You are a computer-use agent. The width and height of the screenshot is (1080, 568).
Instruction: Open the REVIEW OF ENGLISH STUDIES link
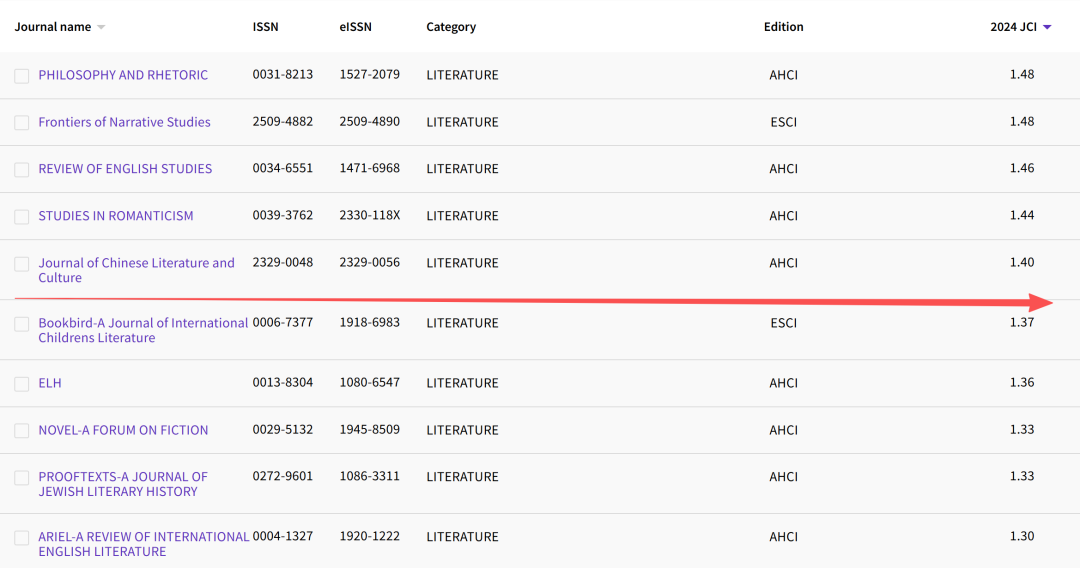point(125,169)
